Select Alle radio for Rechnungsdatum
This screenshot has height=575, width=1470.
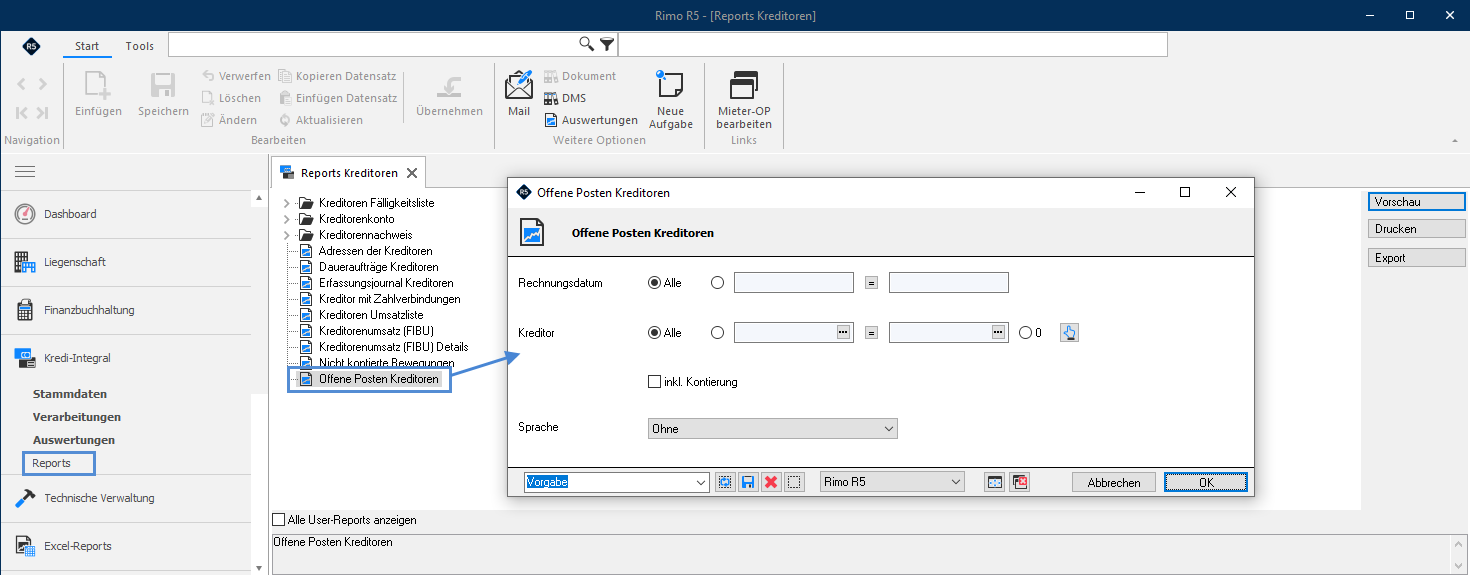click(x=655, y=283)
